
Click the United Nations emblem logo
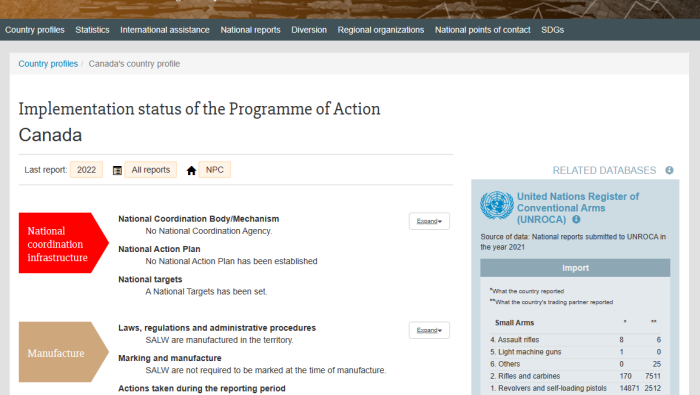tap(497, 205)
